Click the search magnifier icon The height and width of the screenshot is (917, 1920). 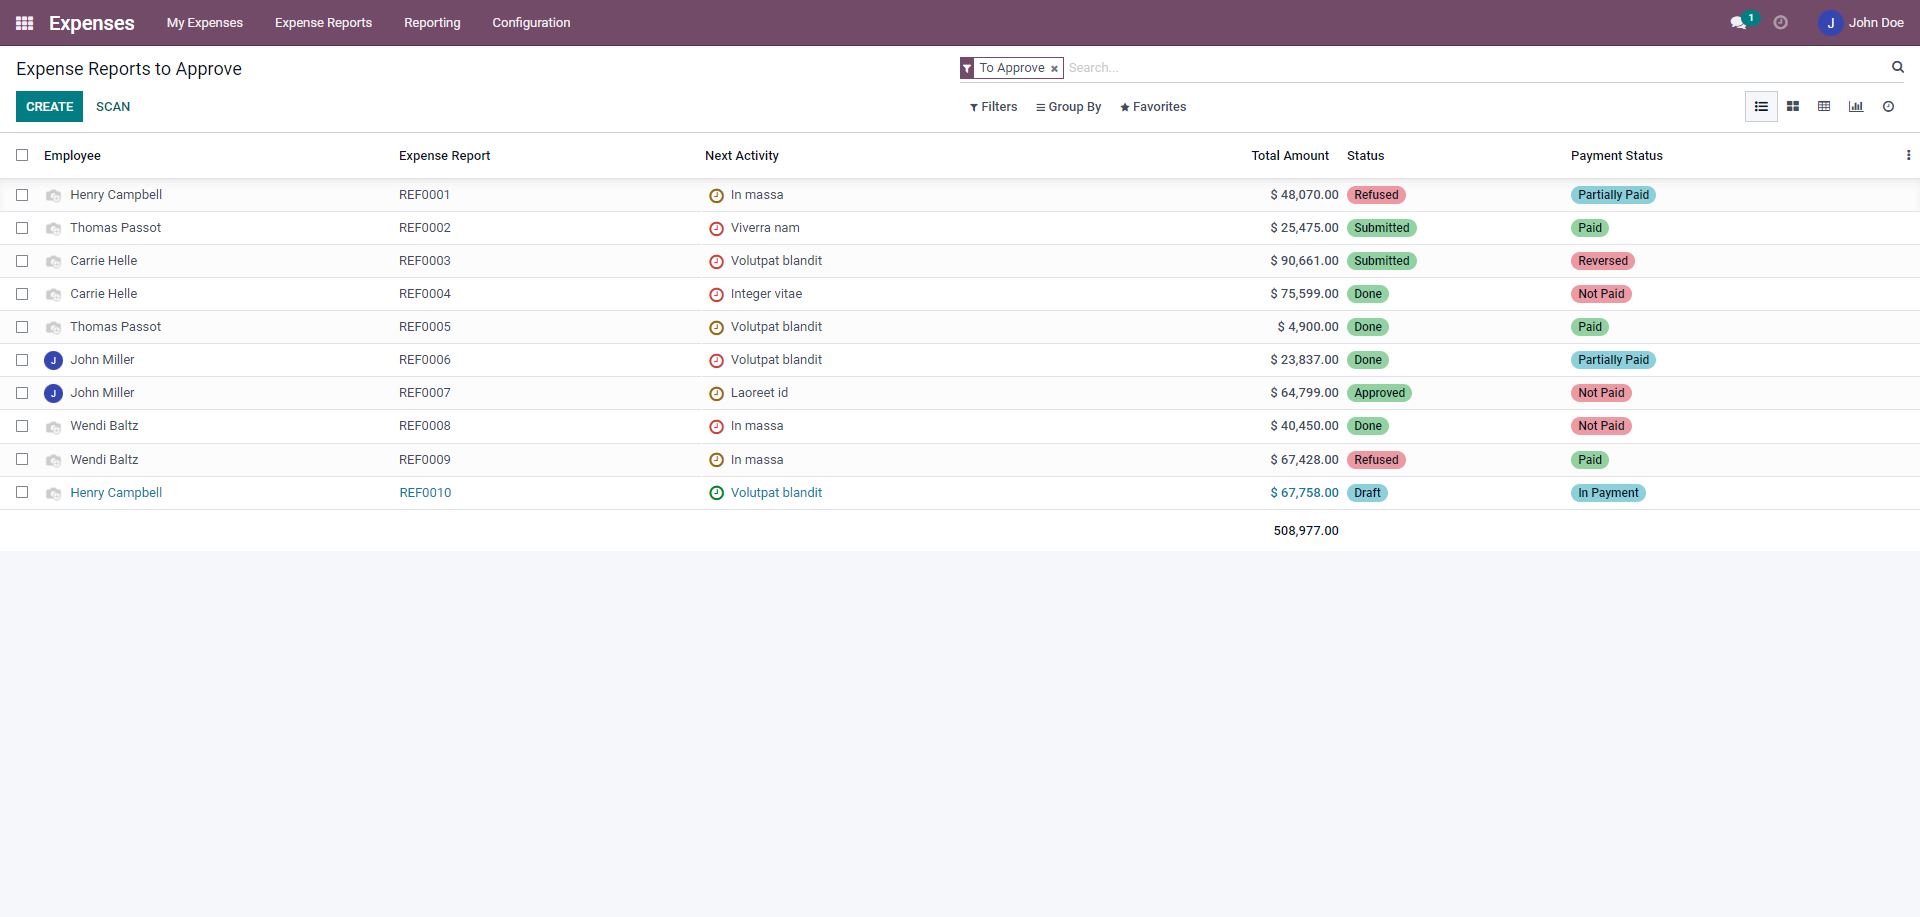click(1897, 67)
